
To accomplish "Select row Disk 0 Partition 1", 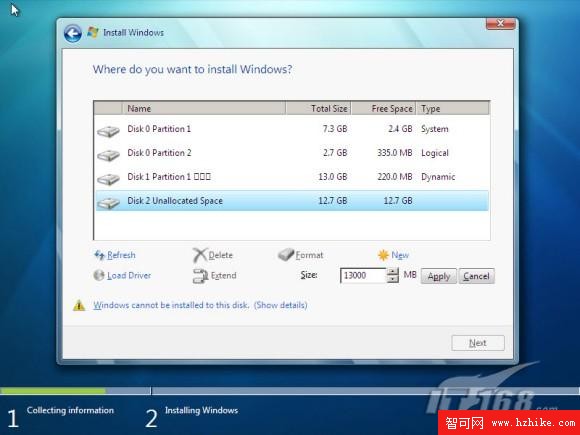I will click(x=292, y=129).
